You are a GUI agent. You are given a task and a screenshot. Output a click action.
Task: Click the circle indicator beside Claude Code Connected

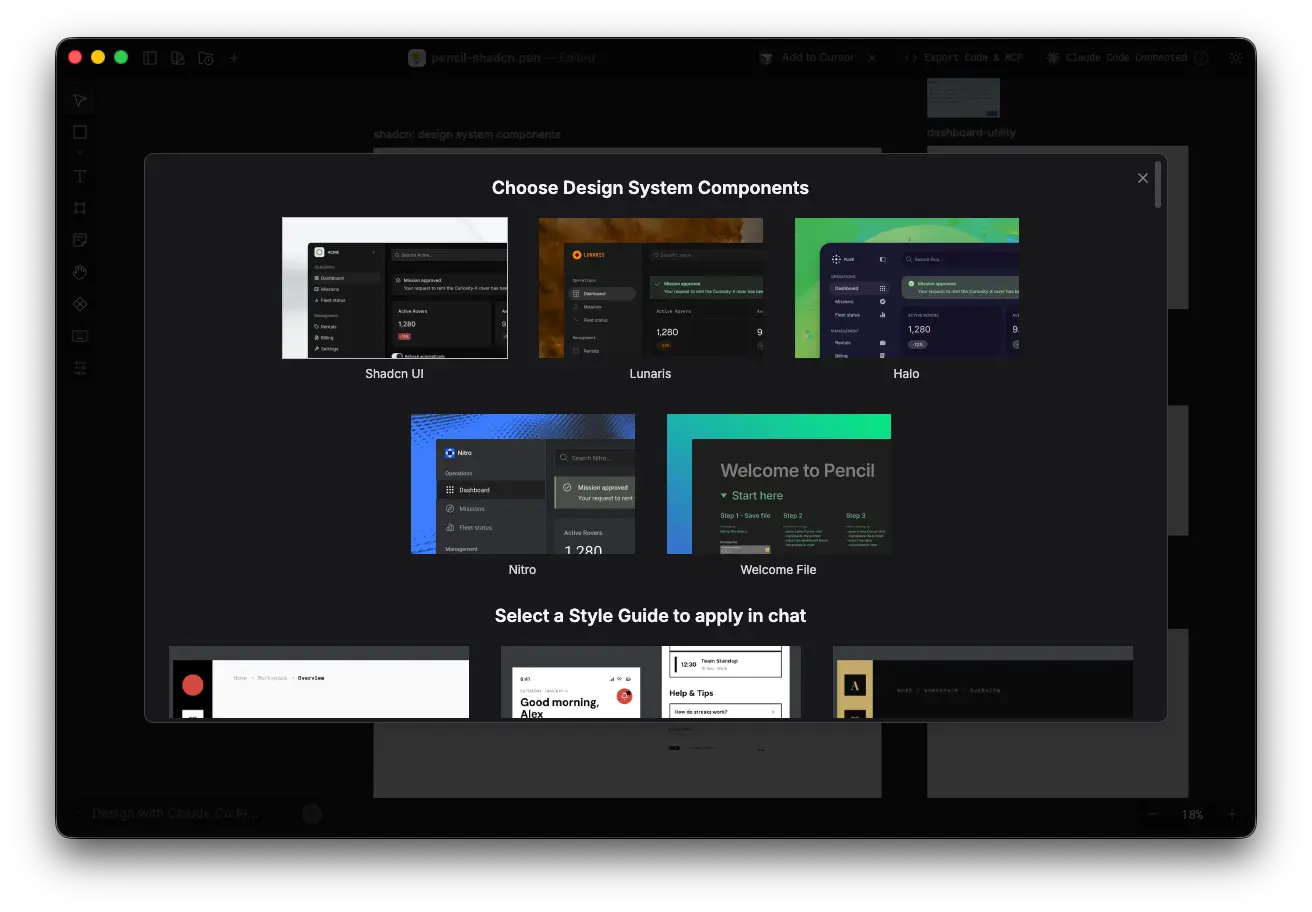(x=1201, y=58)
